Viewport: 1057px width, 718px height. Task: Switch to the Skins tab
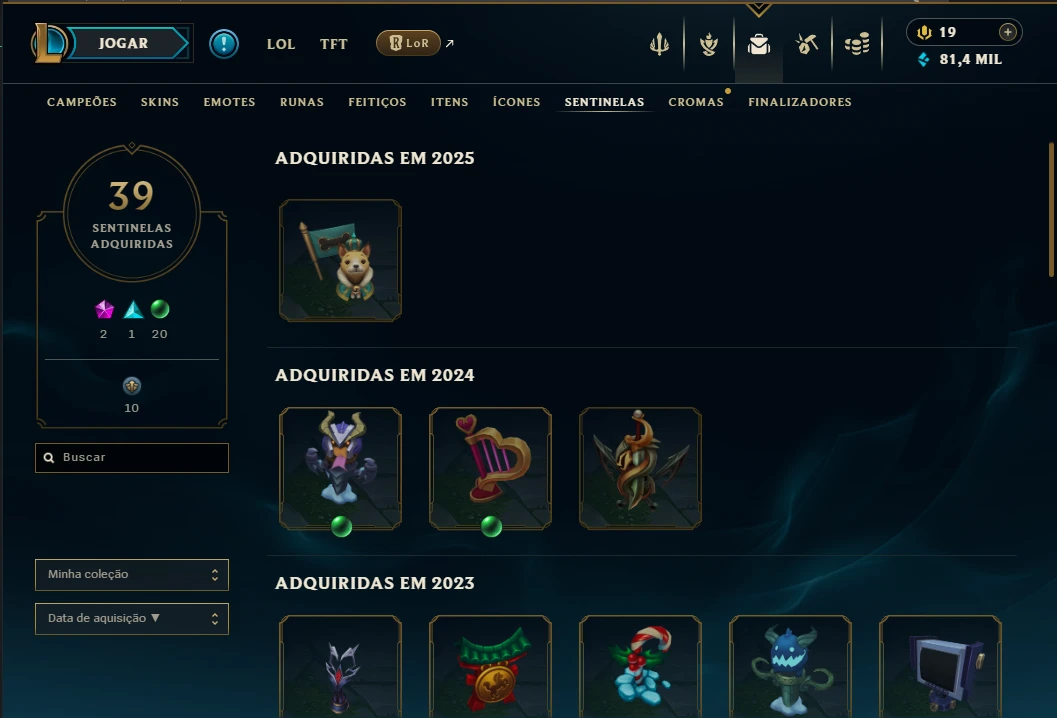(160, 102)
